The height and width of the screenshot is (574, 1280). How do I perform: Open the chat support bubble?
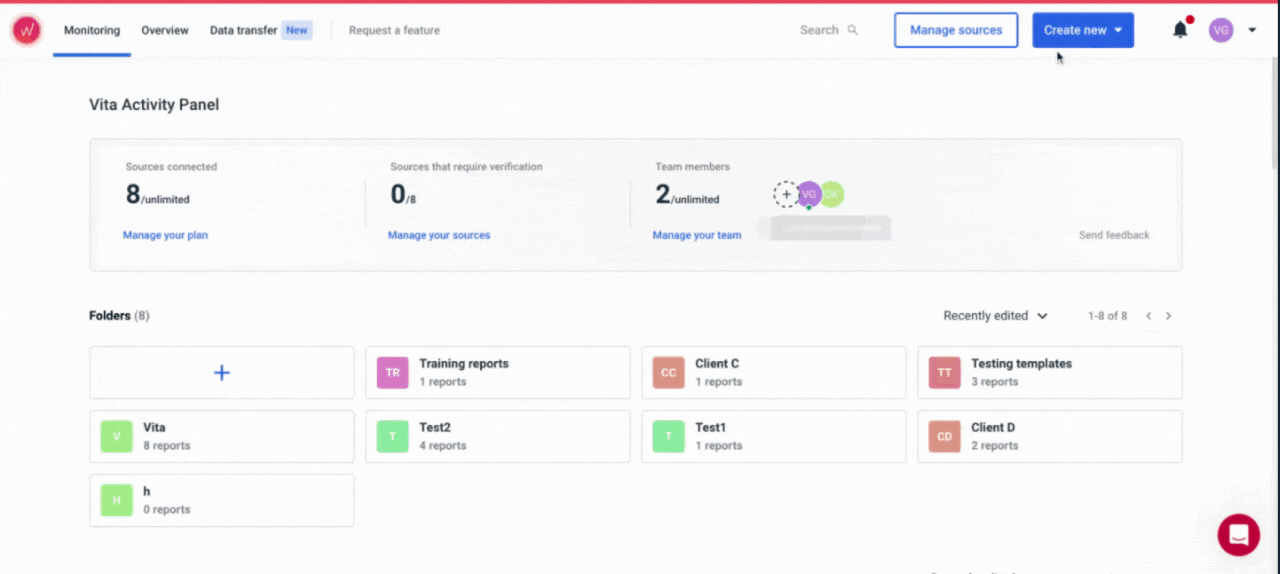click(x=1238, y=535)
